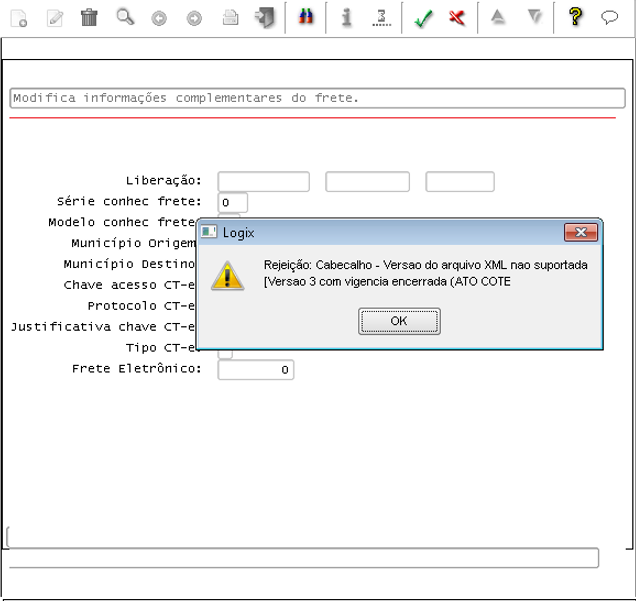
Task: Click the 'Frete Eletrônico:' label
Action: pos(137,369)
